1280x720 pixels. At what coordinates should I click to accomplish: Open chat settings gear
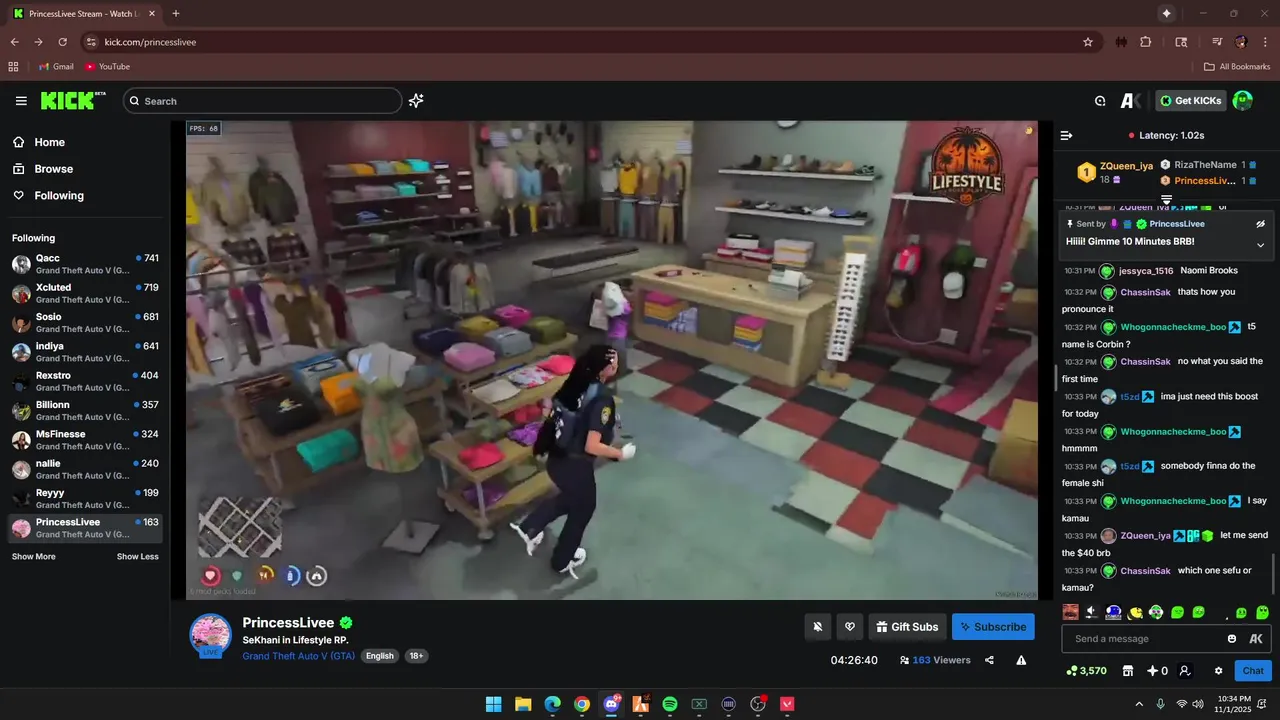click(1218, 671)
